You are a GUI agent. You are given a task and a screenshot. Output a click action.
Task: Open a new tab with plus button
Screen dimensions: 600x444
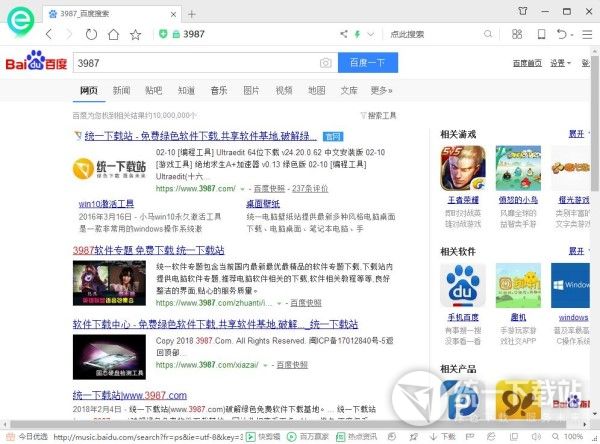coord(192,15)
